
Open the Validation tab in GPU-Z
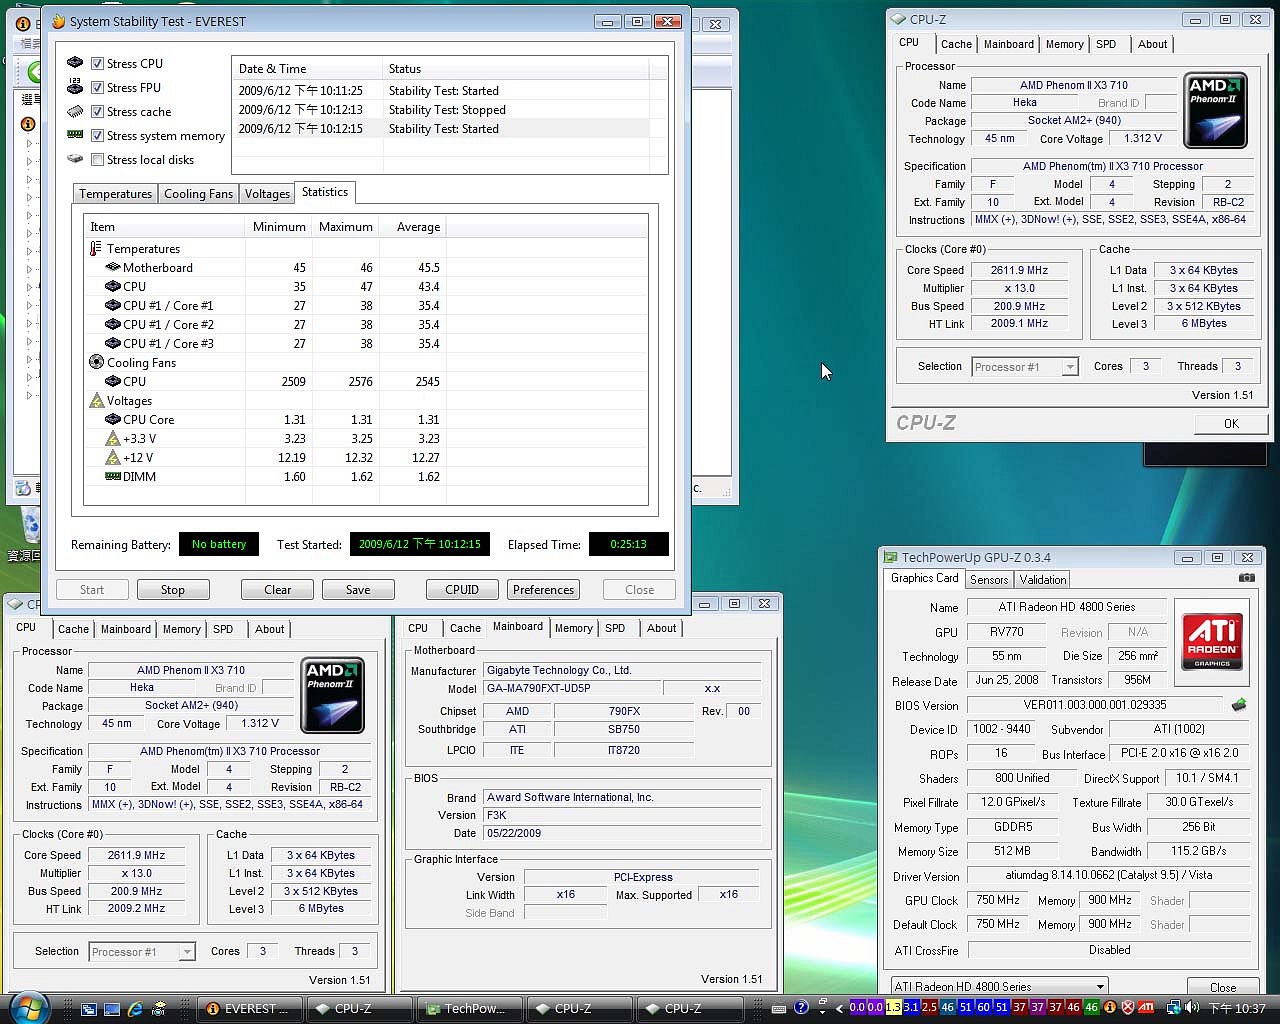coord(1043,580)
